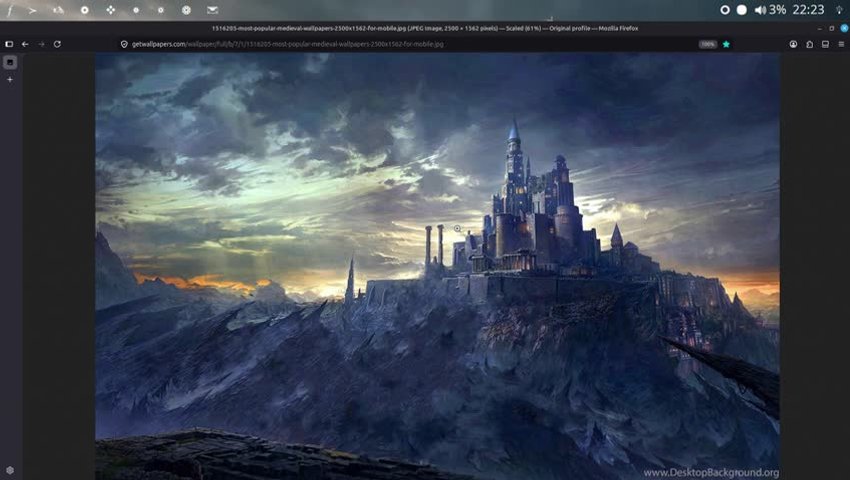Click the envelope mail icon in top panel
The height and width of the screenshot is (480, 850).
pyautogui.click(x=212, y=9)
